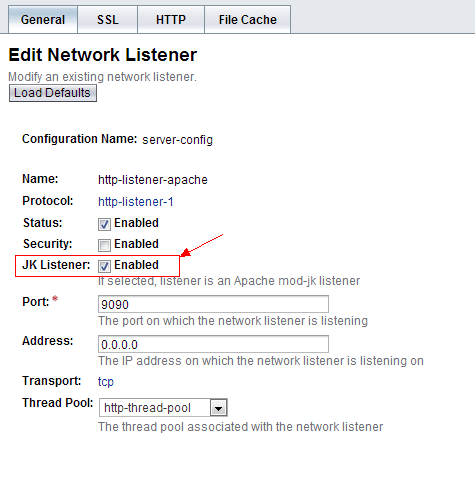This screenshot has height=481, width=475.
Task: Click the Address input field
Action: 213,344
